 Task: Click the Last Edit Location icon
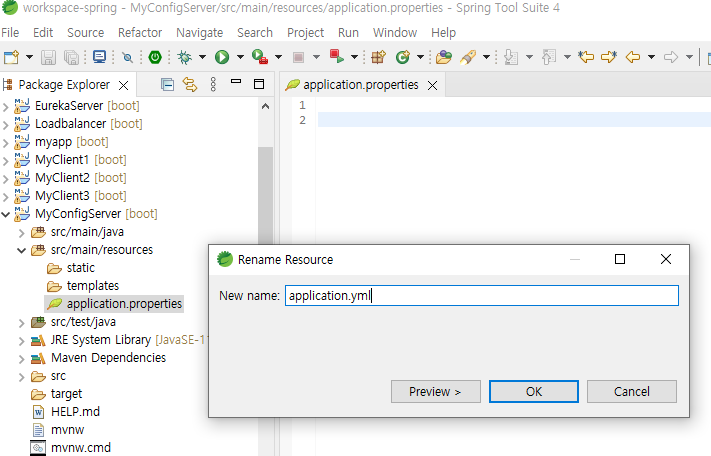tap(586, 57)
